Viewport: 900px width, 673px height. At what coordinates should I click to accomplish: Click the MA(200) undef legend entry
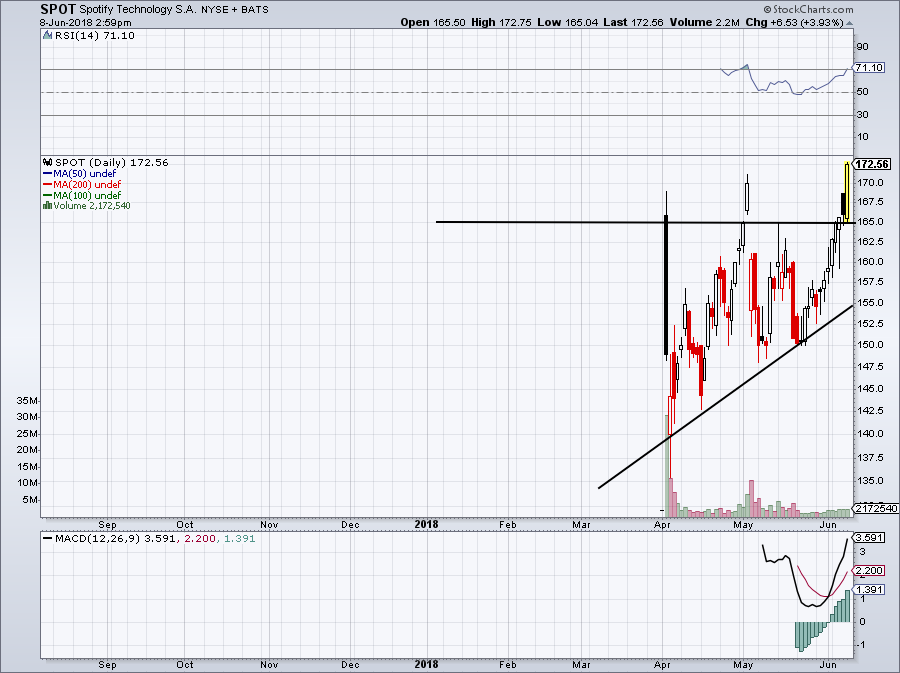pyautogui.click(x=82, y=184)
